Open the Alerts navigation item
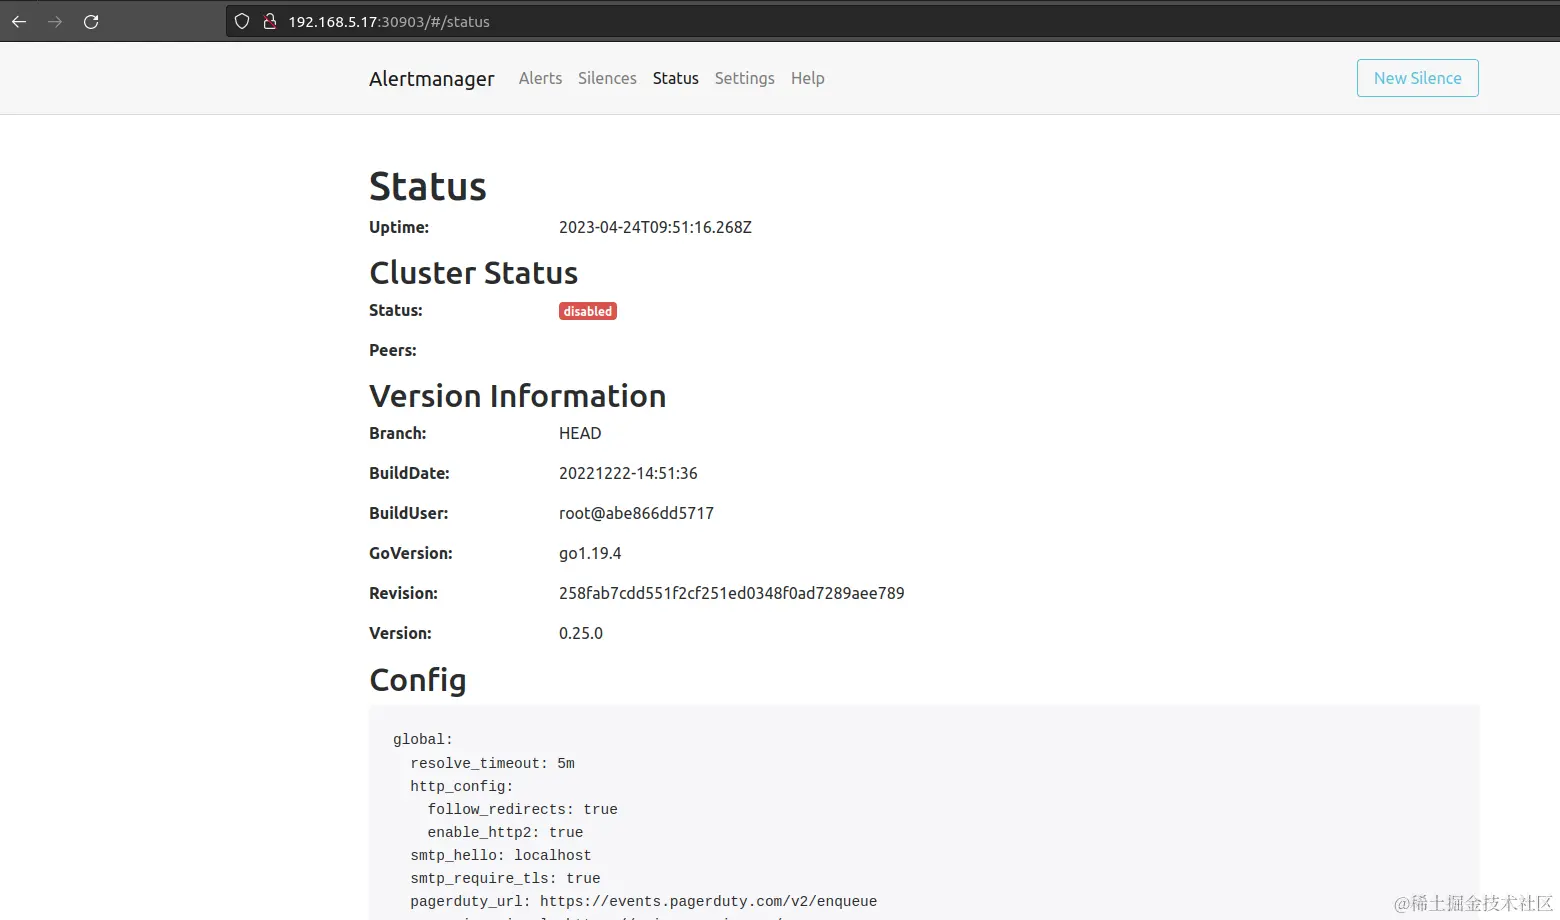The image size is (1560, 920). [x=540, y=78]
